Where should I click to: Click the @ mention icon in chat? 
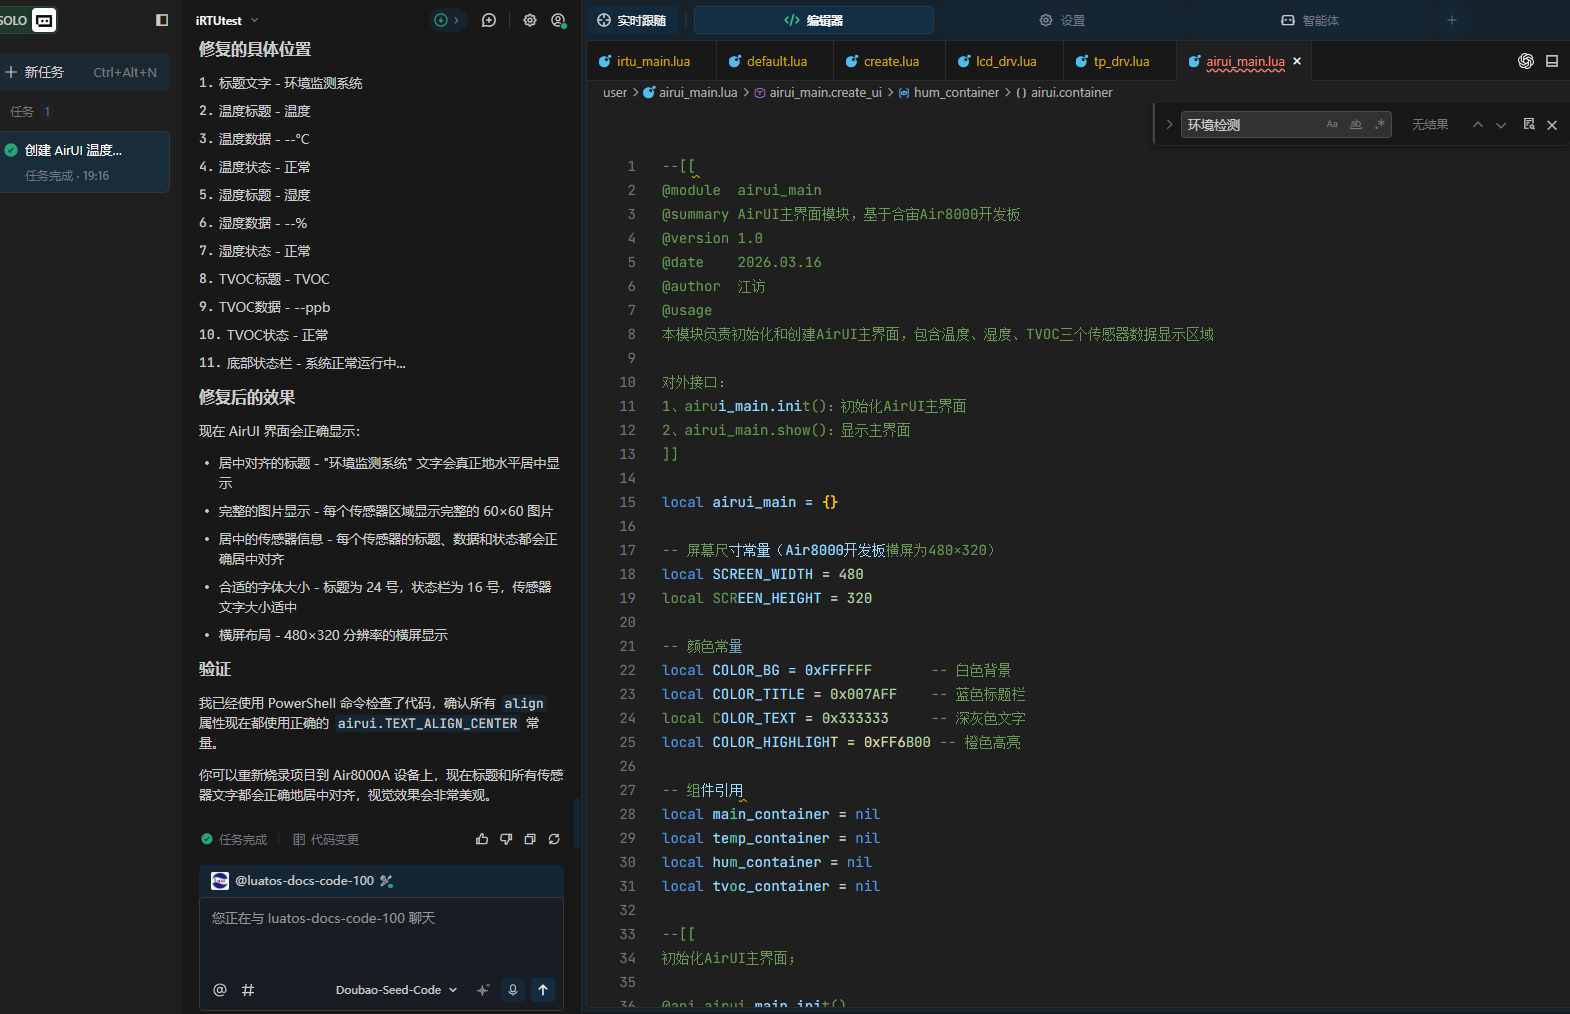click(220, 990)
